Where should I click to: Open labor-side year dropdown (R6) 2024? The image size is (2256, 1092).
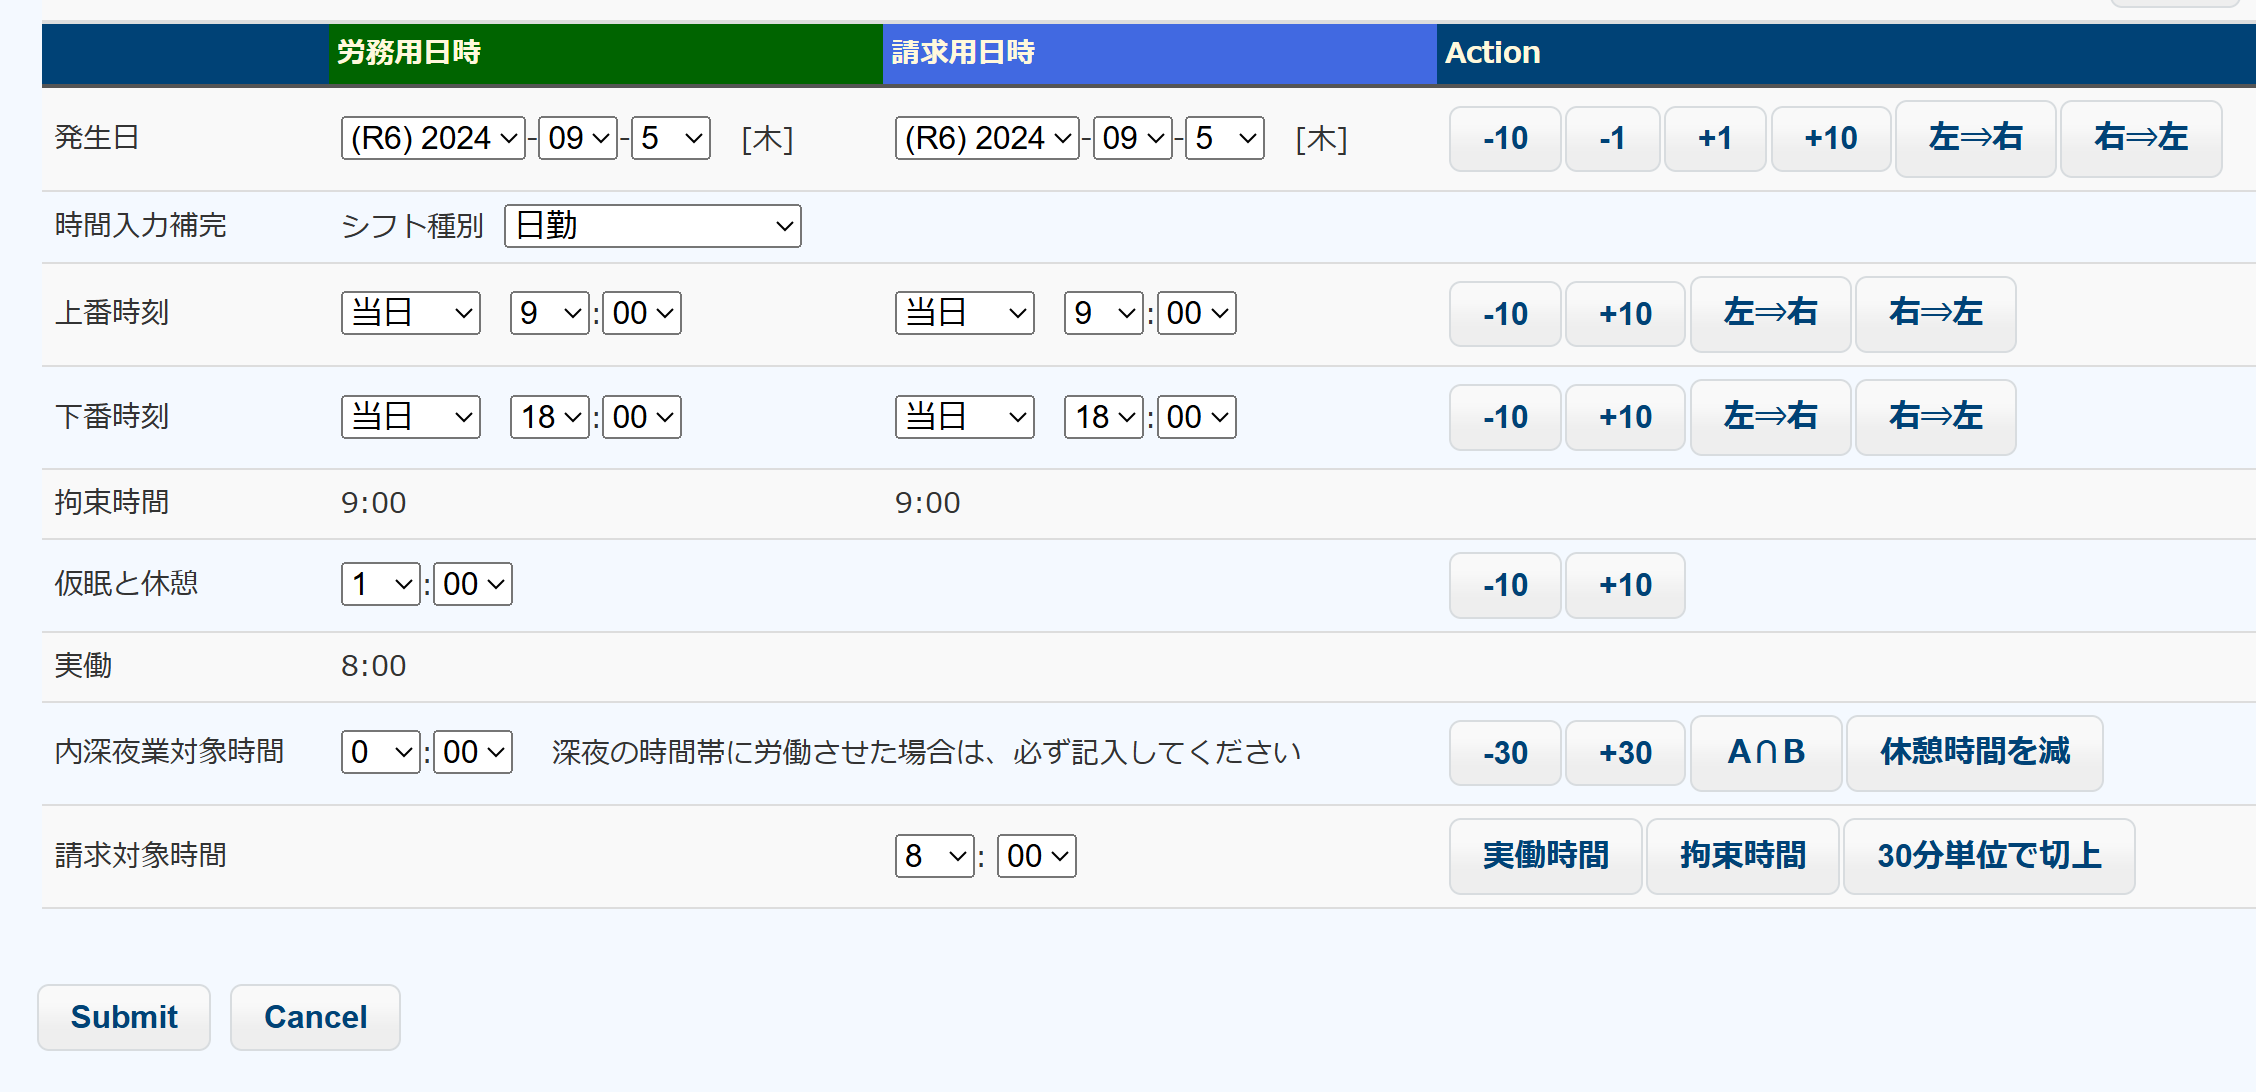click(x=433, y=138)
